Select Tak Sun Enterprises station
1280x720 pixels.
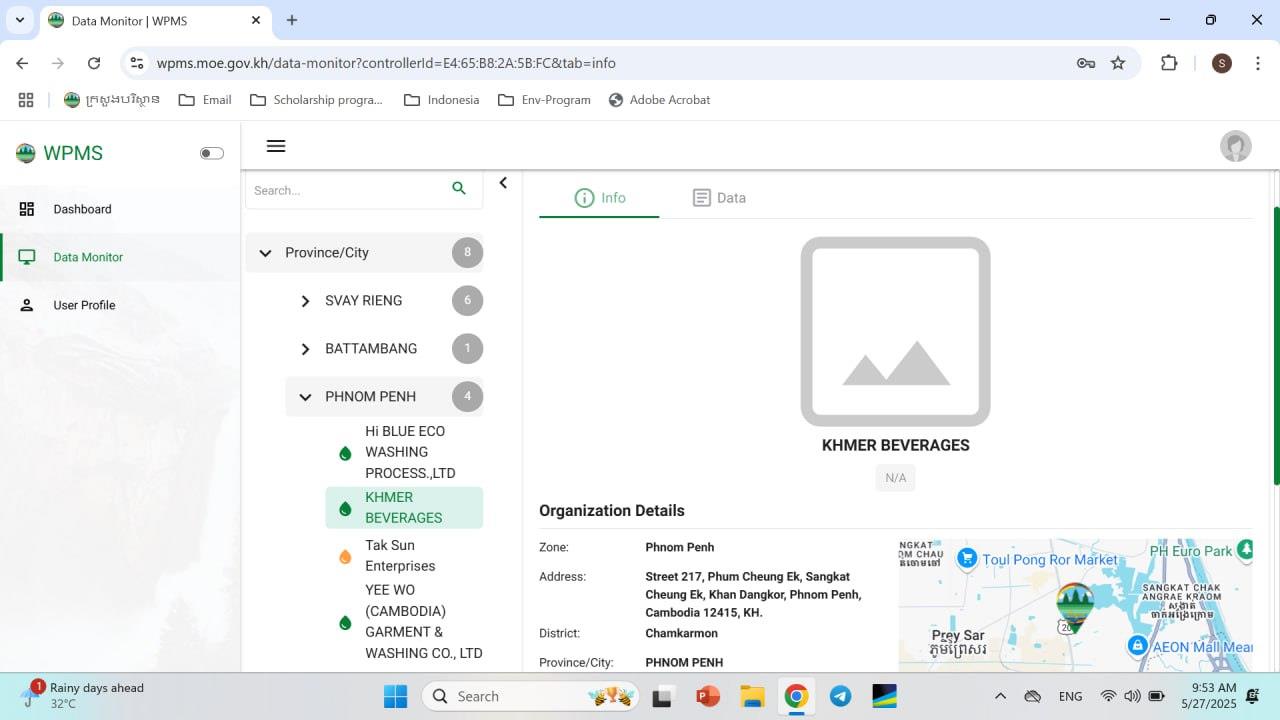click(404, 555)
